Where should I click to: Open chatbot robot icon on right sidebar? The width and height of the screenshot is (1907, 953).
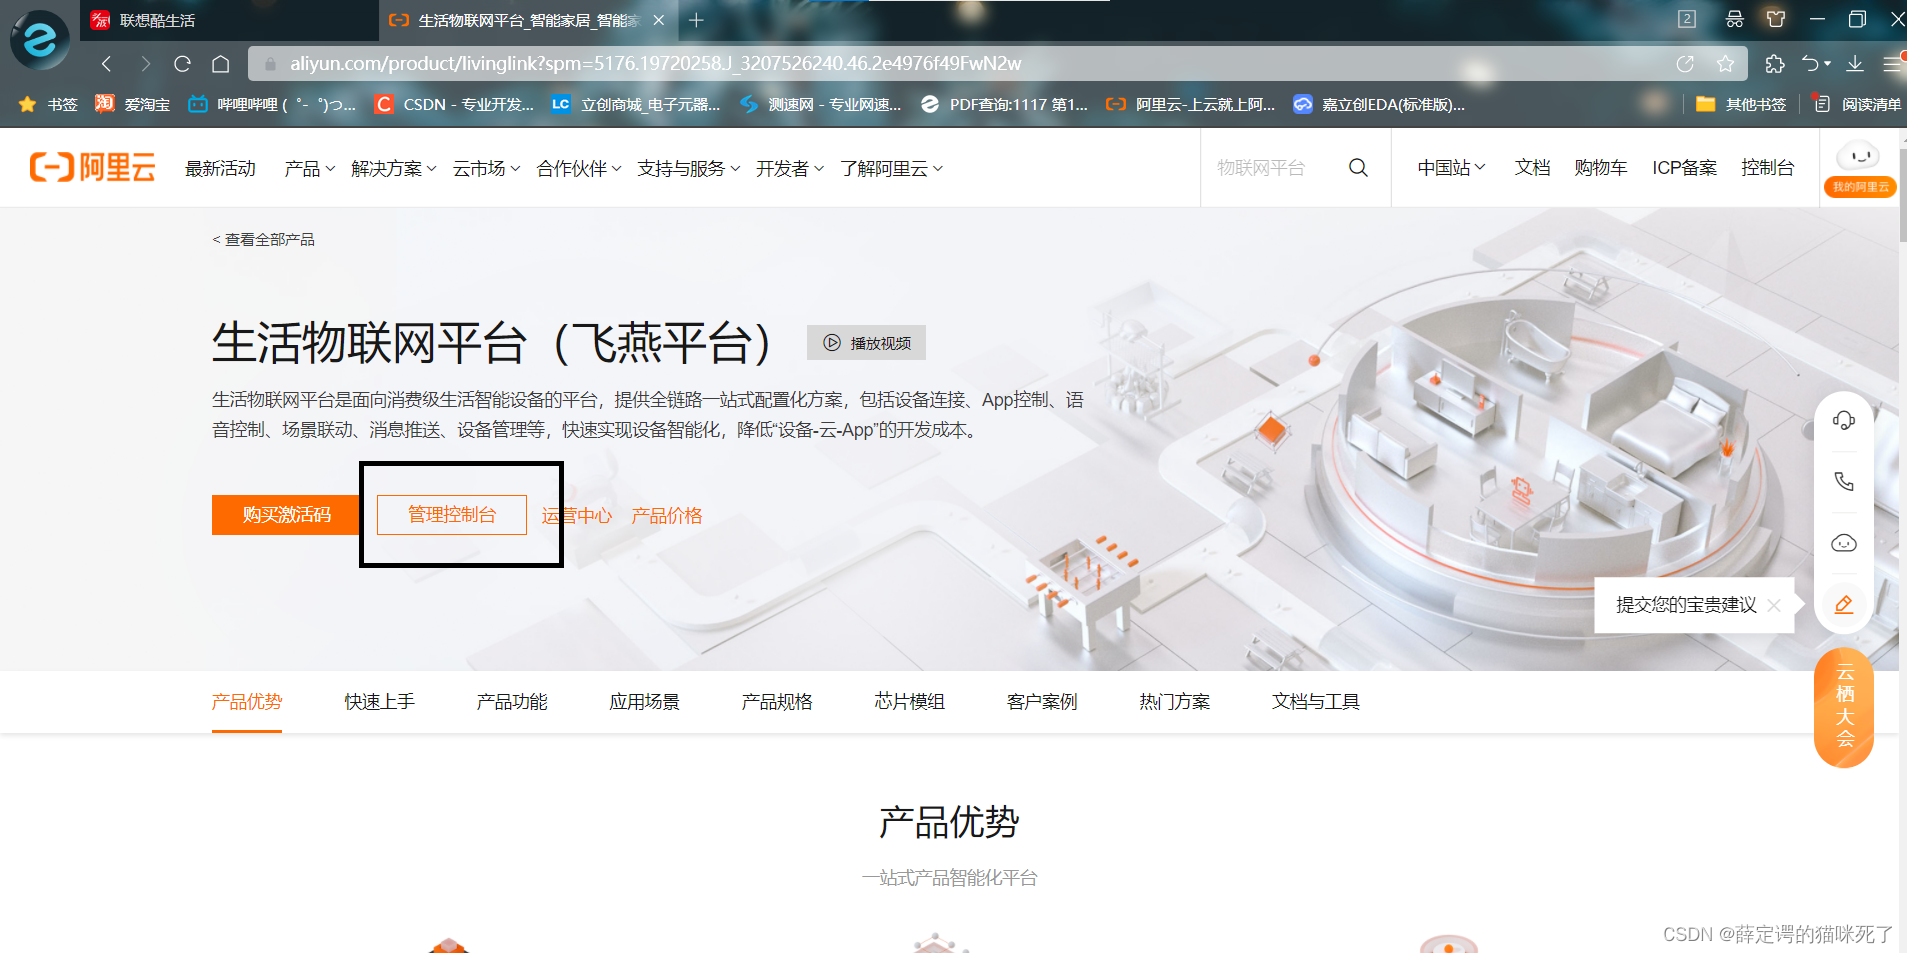[1844, 543]
